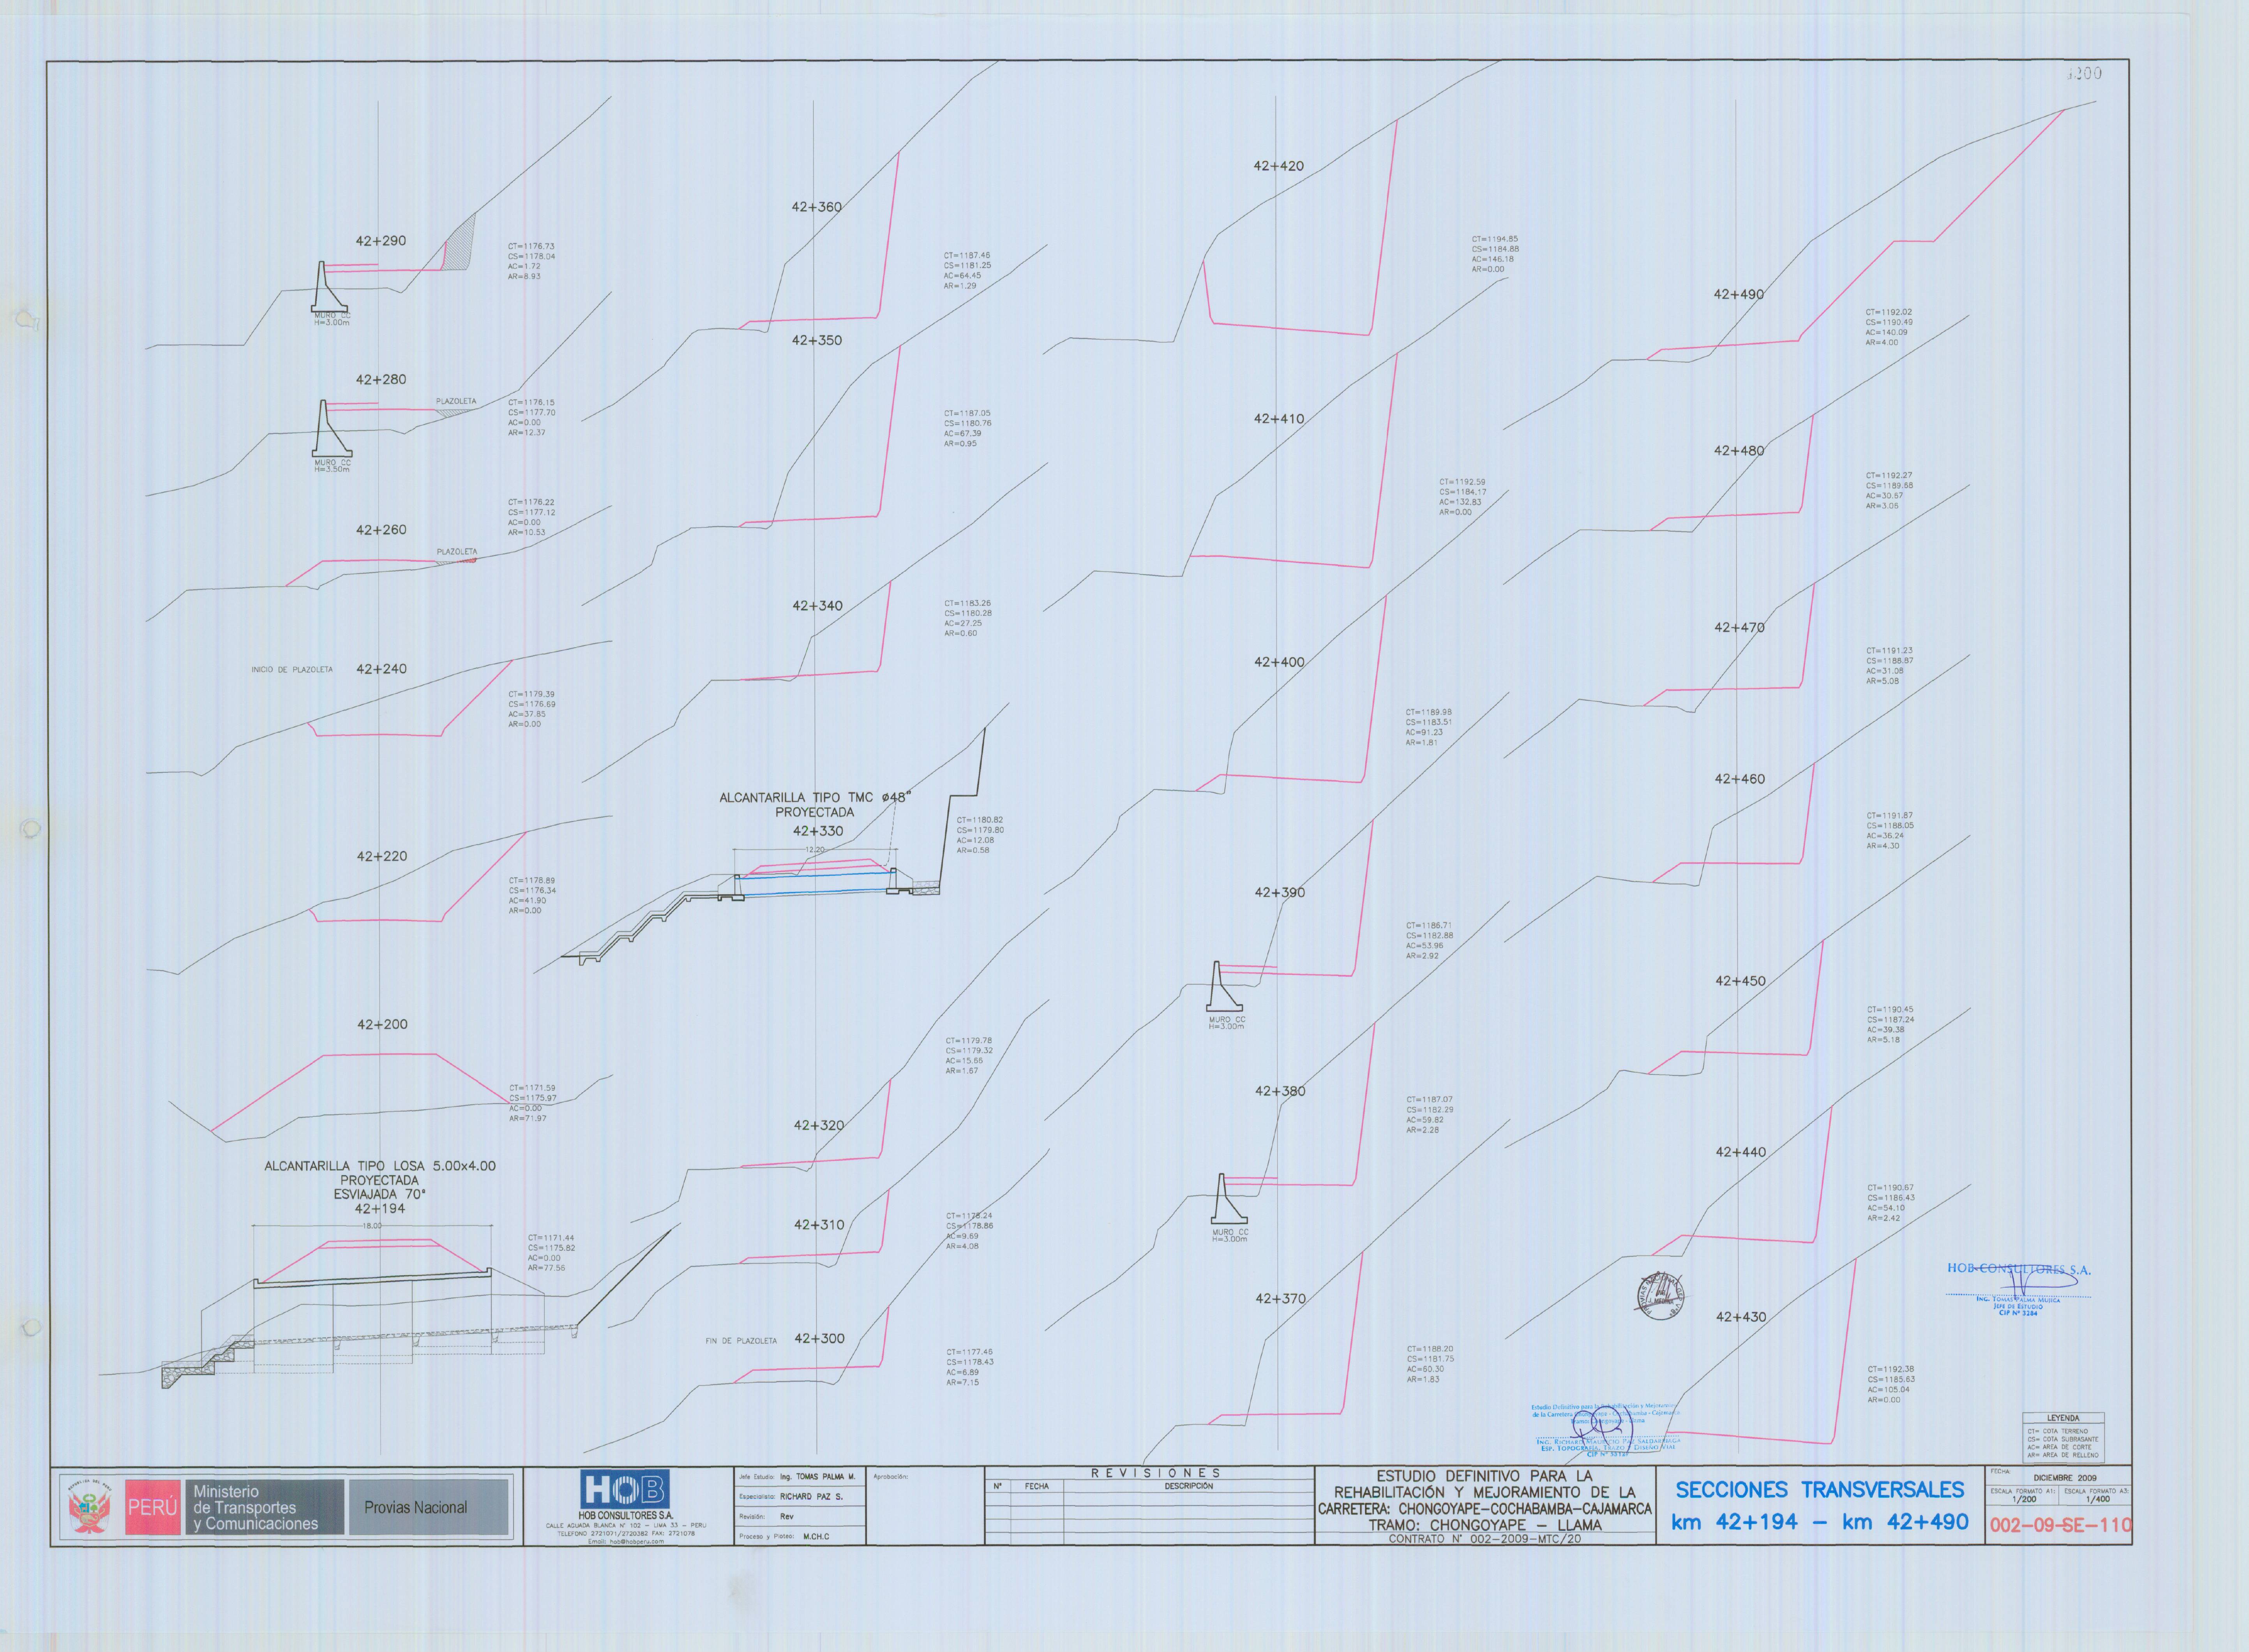Click the section label 42+200
The image size is (2249, 1652).
tap(382, 1024)
